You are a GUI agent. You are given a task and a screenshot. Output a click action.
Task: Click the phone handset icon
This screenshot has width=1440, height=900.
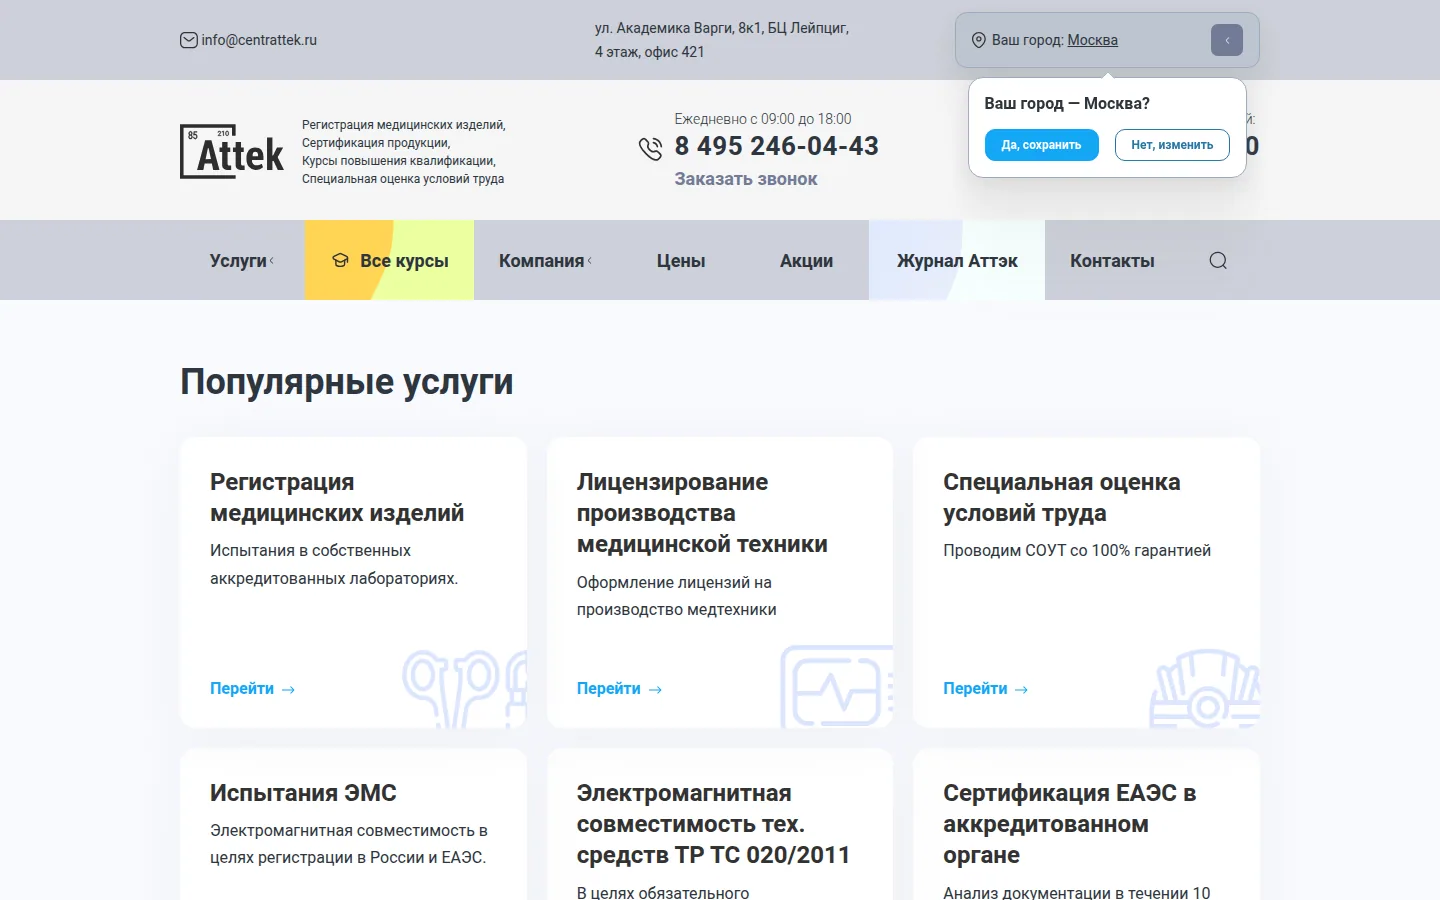tap(650, 149)
